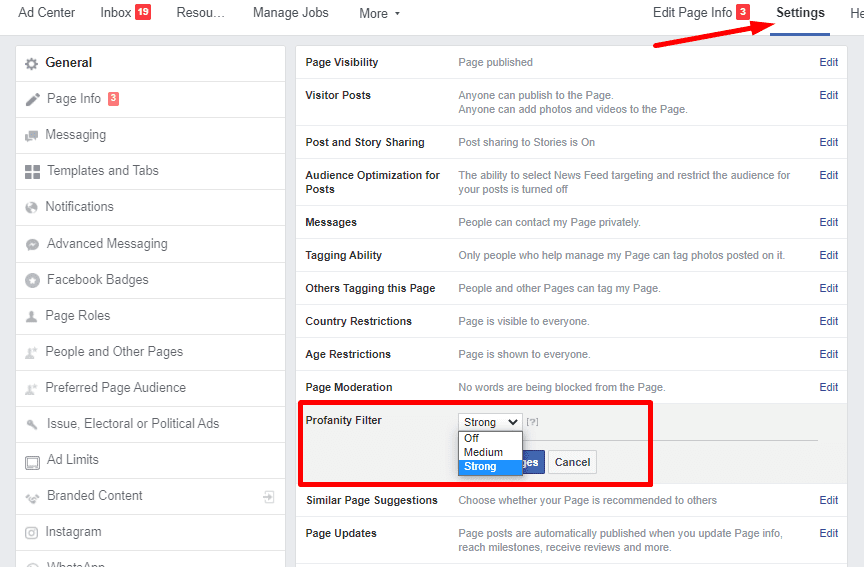Click the Messaging chat bubbles icon
Screen dimensions: 864x567
coord(31,136)
